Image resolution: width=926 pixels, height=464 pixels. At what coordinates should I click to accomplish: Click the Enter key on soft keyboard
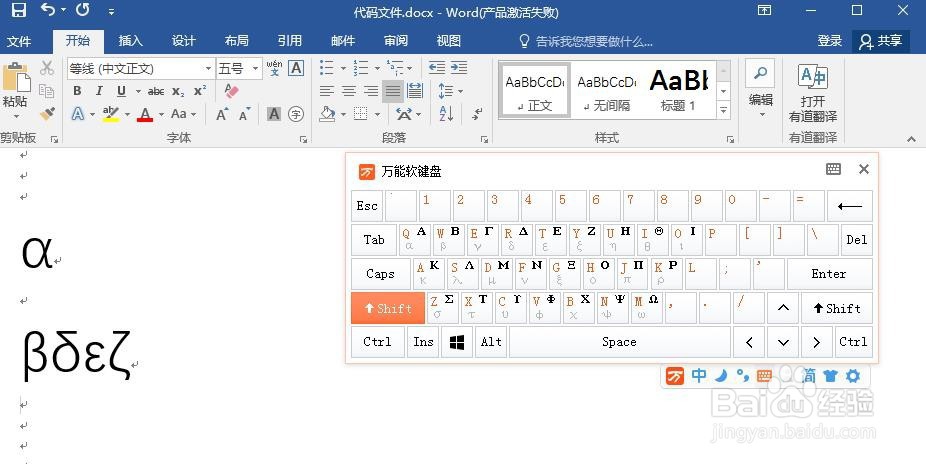[829, 274]
